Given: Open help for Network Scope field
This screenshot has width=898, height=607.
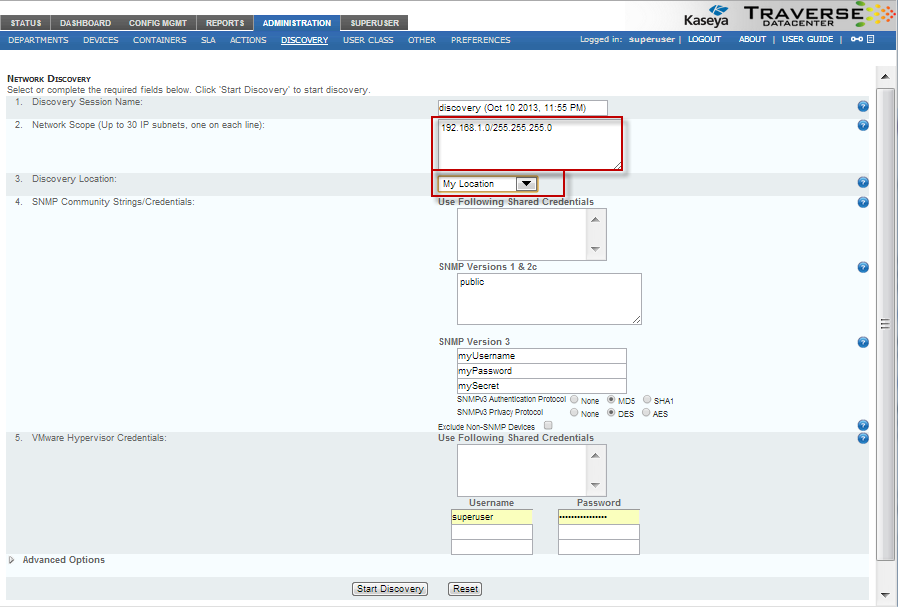Looking at the screenshot, I should [863, 125].
